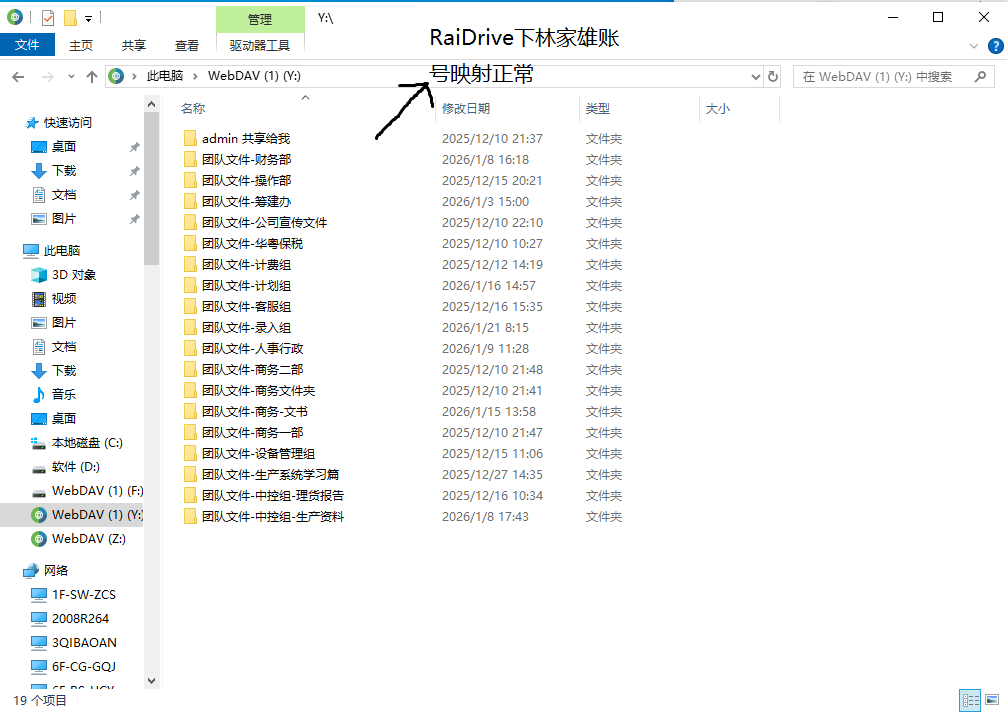Open the 驱动器工具 ribbon tab
The width and height of the screenshot is (1008, 712).
[260, 46]
